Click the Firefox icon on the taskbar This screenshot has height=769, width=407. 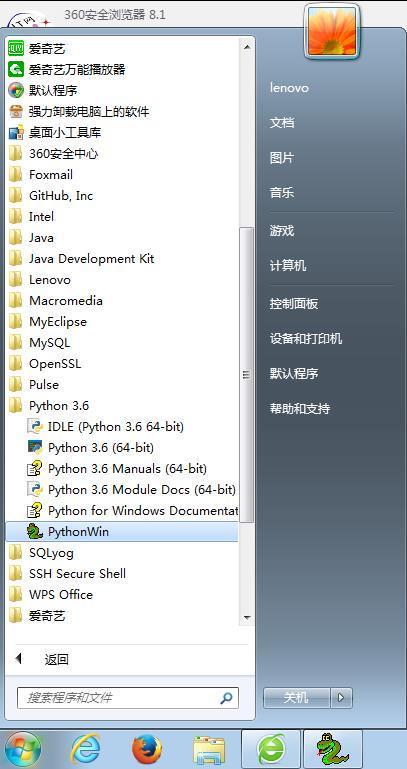click(147, 749)
